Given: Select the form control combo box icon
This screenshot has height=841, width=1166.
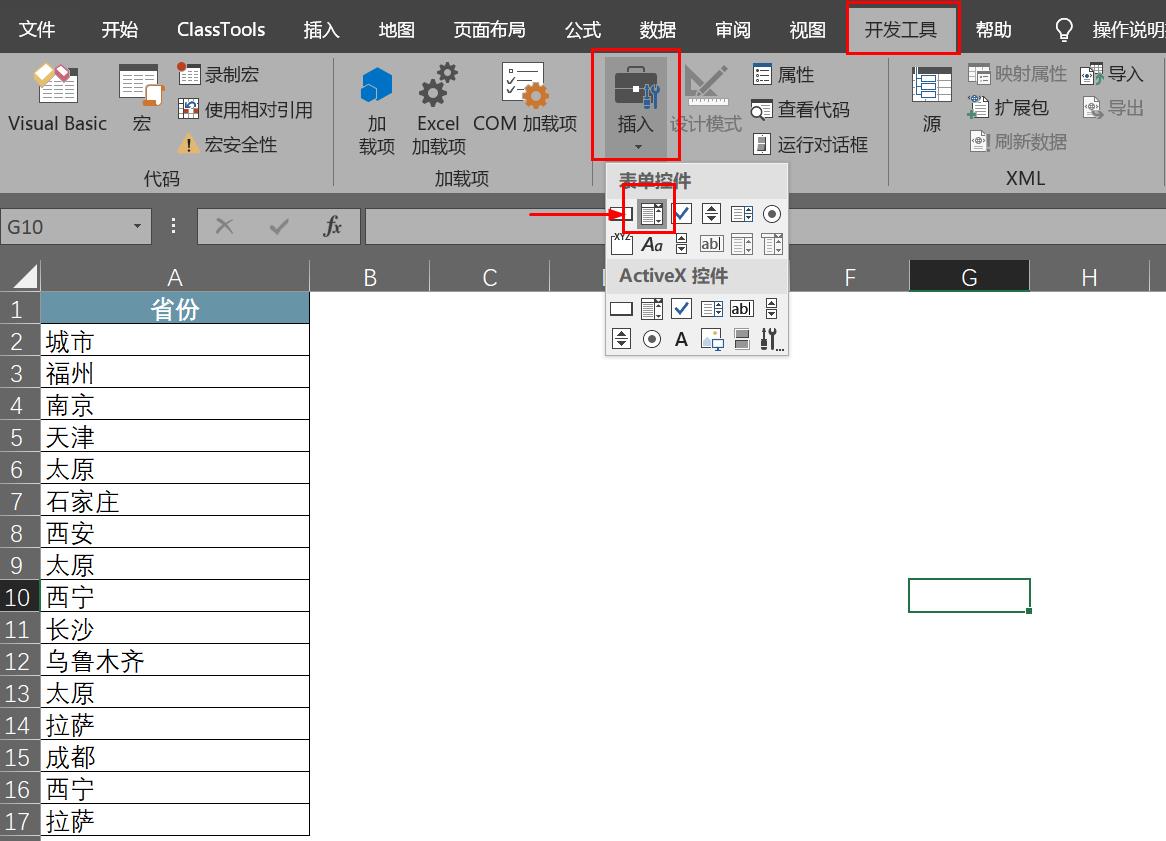Looking at the screenshot, I should [651, 214].
